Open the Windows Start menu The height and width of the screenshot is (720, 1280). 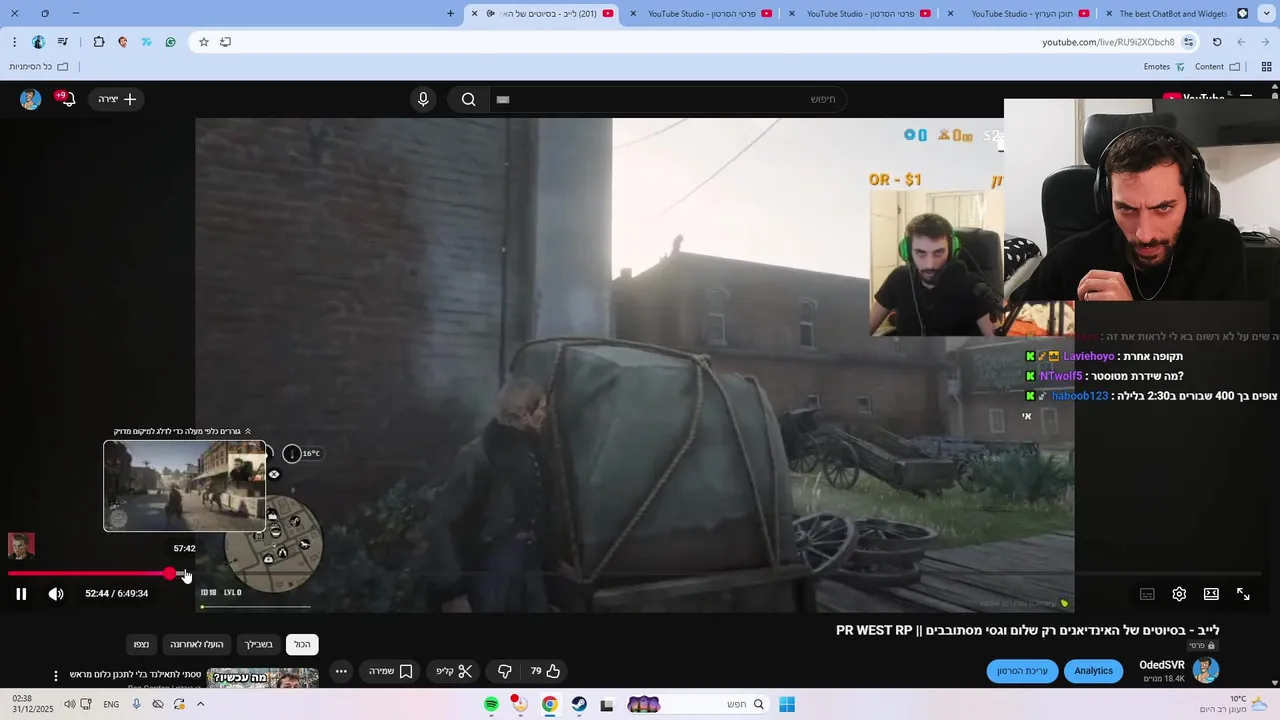(x=787, y=704)
